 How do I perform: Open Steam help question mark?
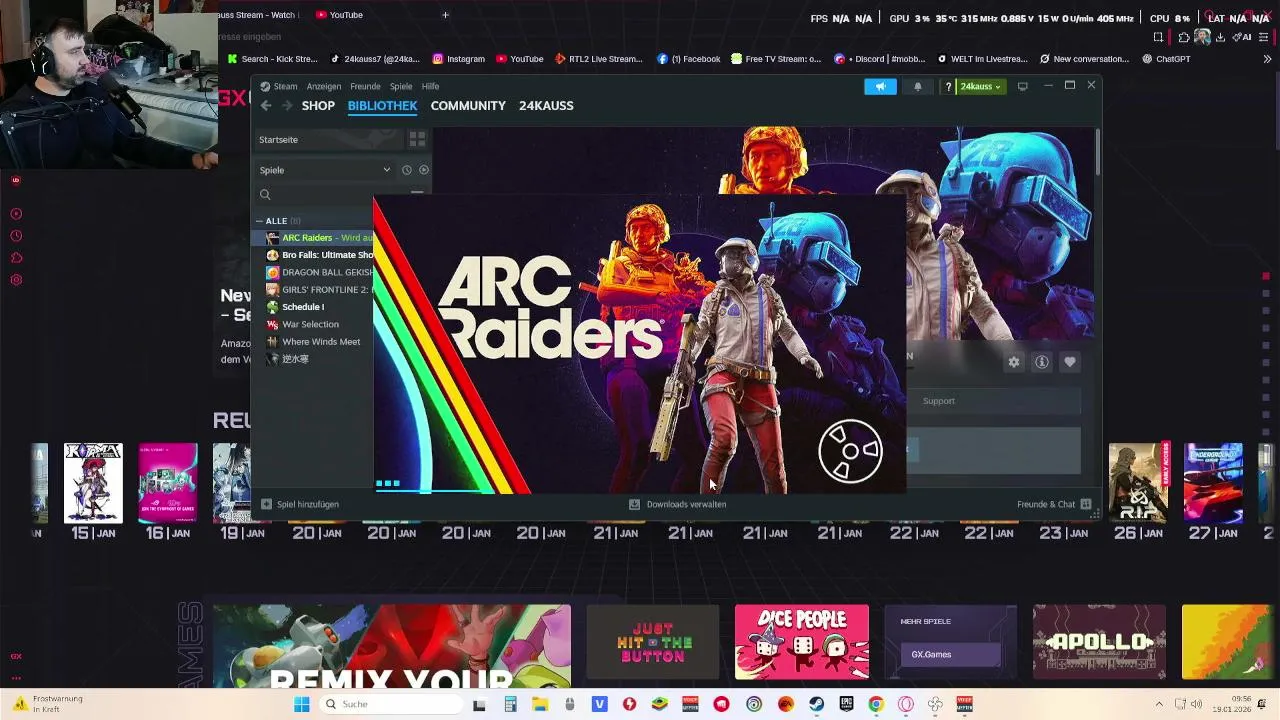pyautogui.click(x=948, y=86)
